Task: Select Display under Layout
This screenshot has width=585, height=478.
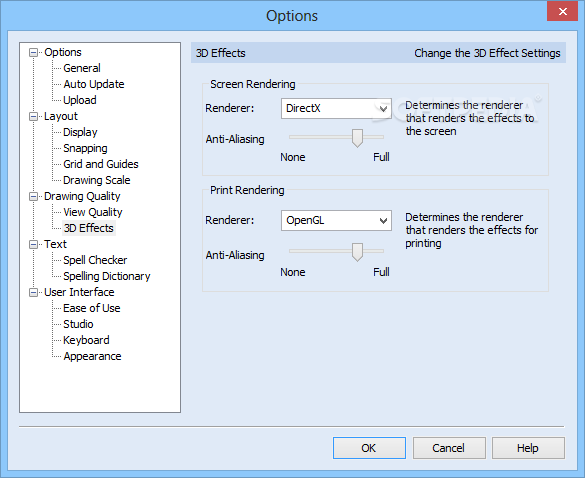Action: tap(80, 132)
